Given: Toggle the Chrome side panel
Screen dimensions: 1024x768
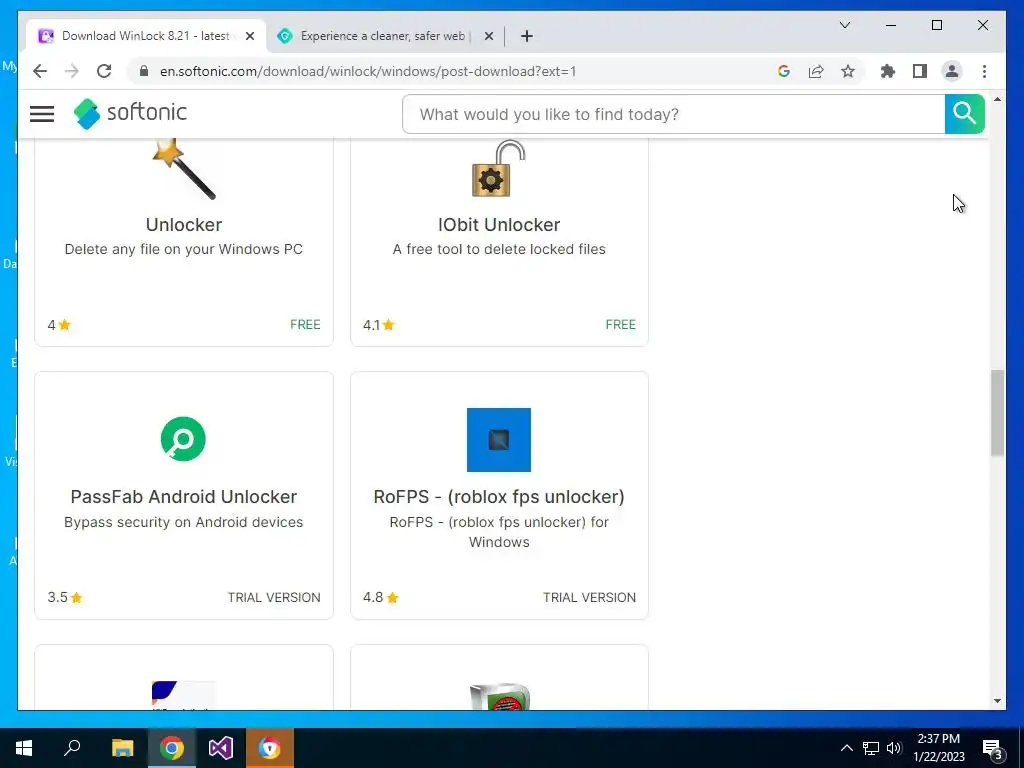Looking at the screenshot, I should coord(920,71).
